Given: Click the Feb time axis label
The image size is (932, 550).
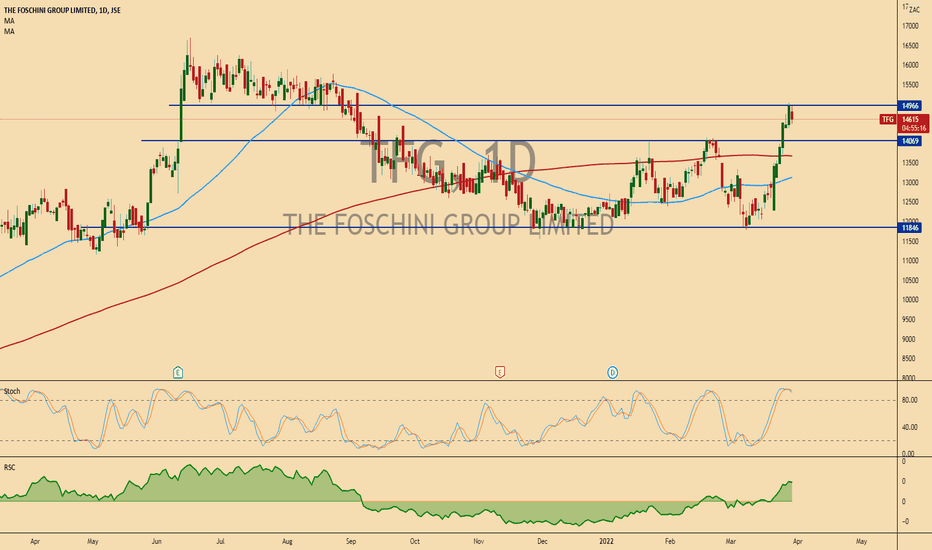Looking at the screenshot, I should point(670,542).
